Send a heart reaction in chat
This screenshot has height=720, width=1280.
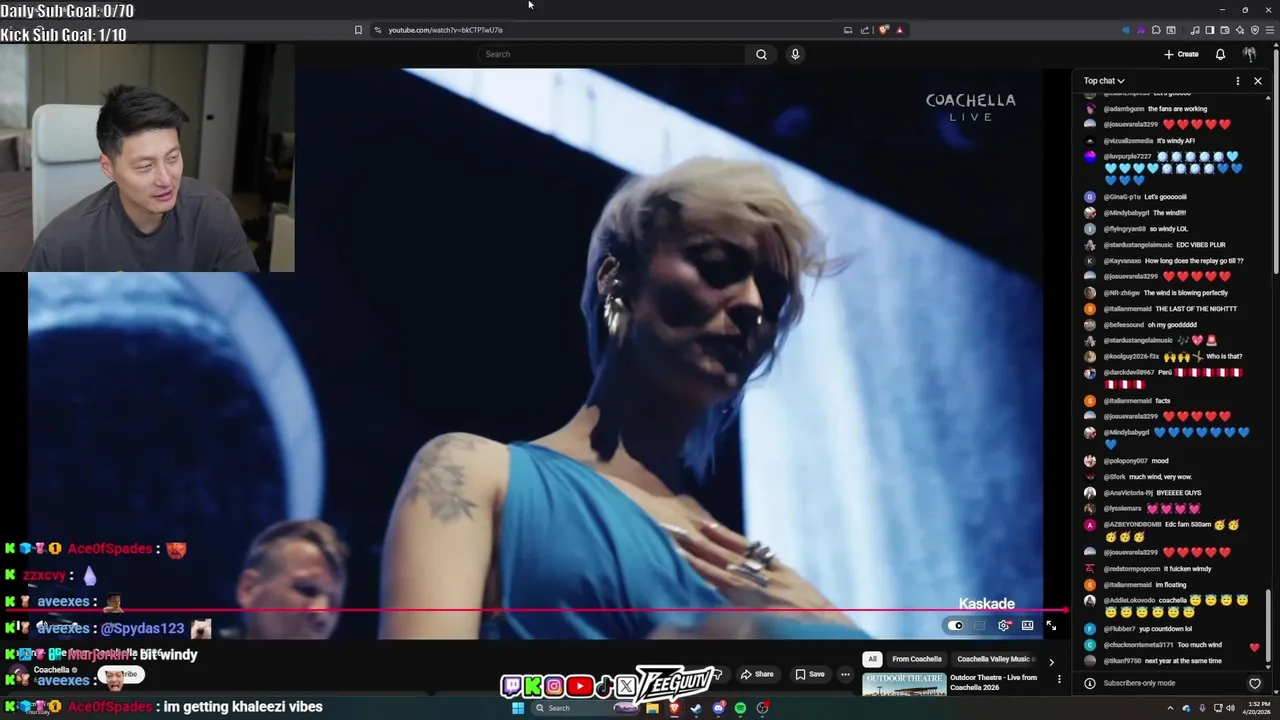1255,683
